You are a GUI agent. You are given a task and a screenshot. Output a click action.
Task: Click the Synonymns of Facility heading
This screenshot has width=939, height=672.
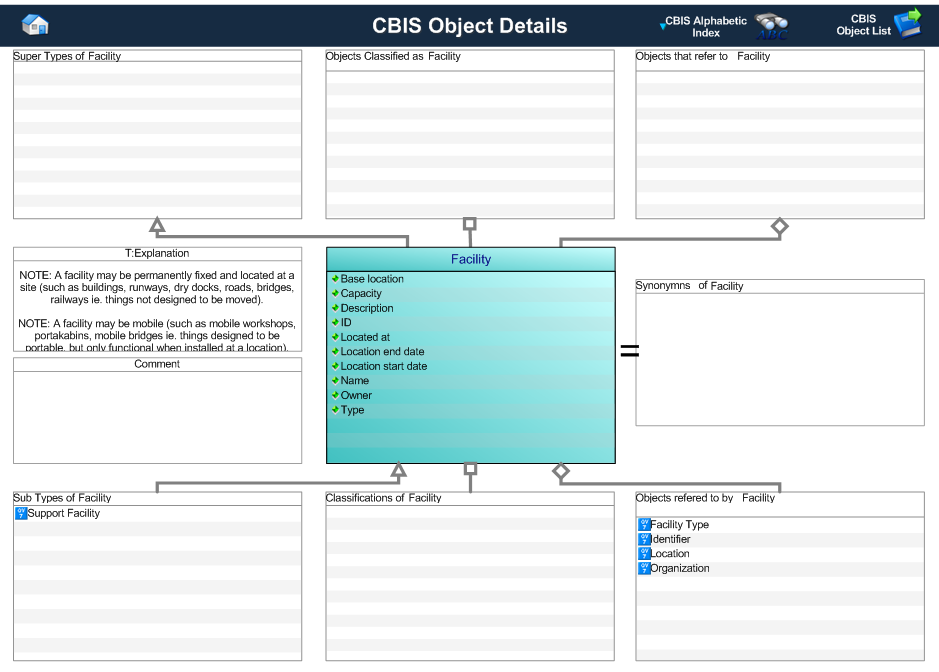tap(689, 286)
